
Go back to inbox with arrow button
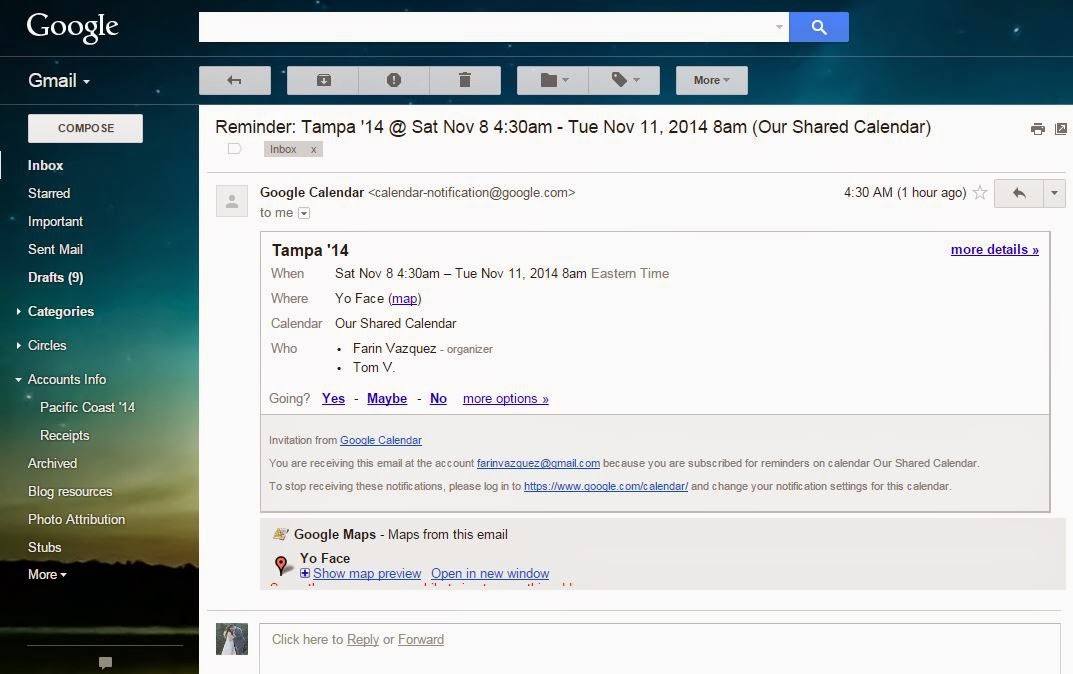pos(235,80)
